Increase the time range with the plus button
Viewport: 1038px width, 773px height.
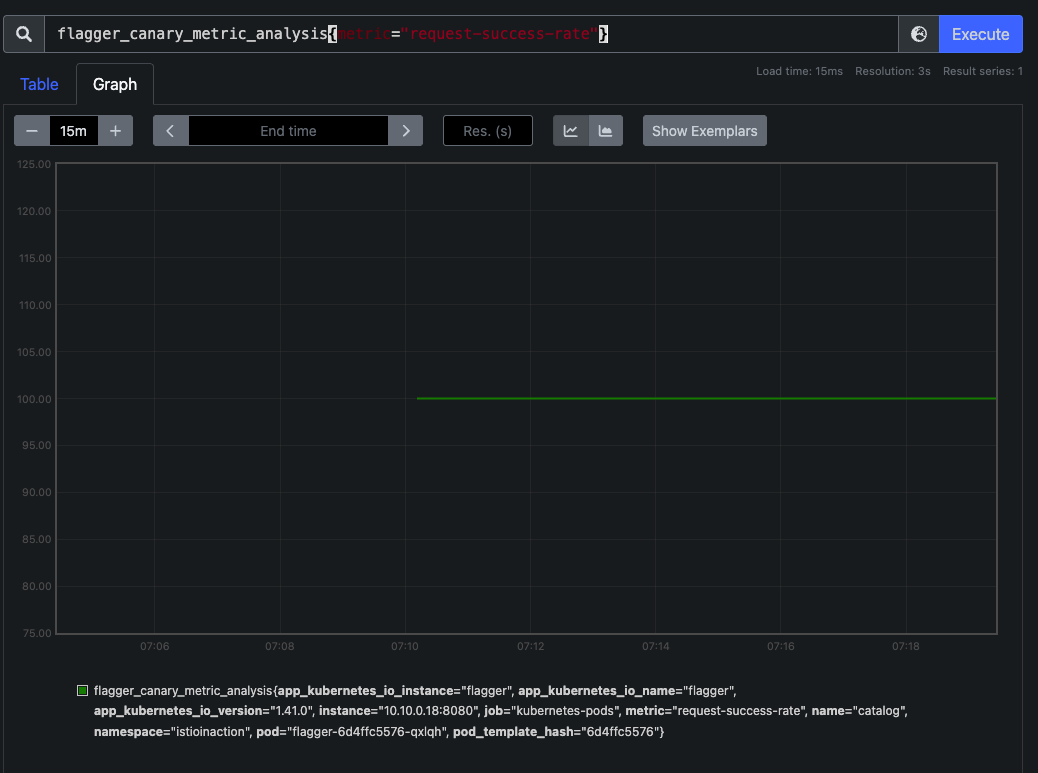point(115,130)
